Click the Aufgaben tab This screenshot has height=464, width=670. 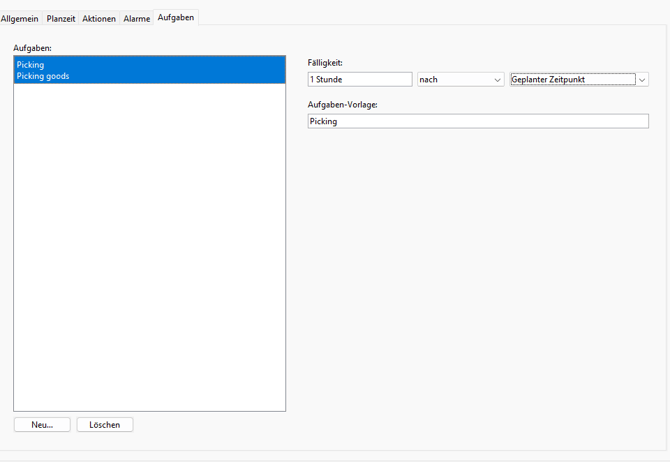176,18
